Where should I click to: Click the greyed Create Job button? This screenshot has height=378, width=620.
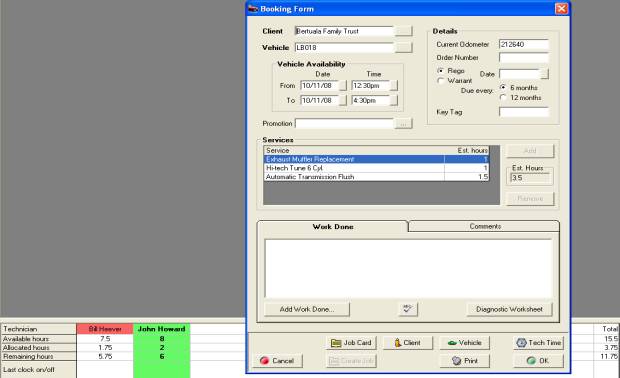(351, 361)
